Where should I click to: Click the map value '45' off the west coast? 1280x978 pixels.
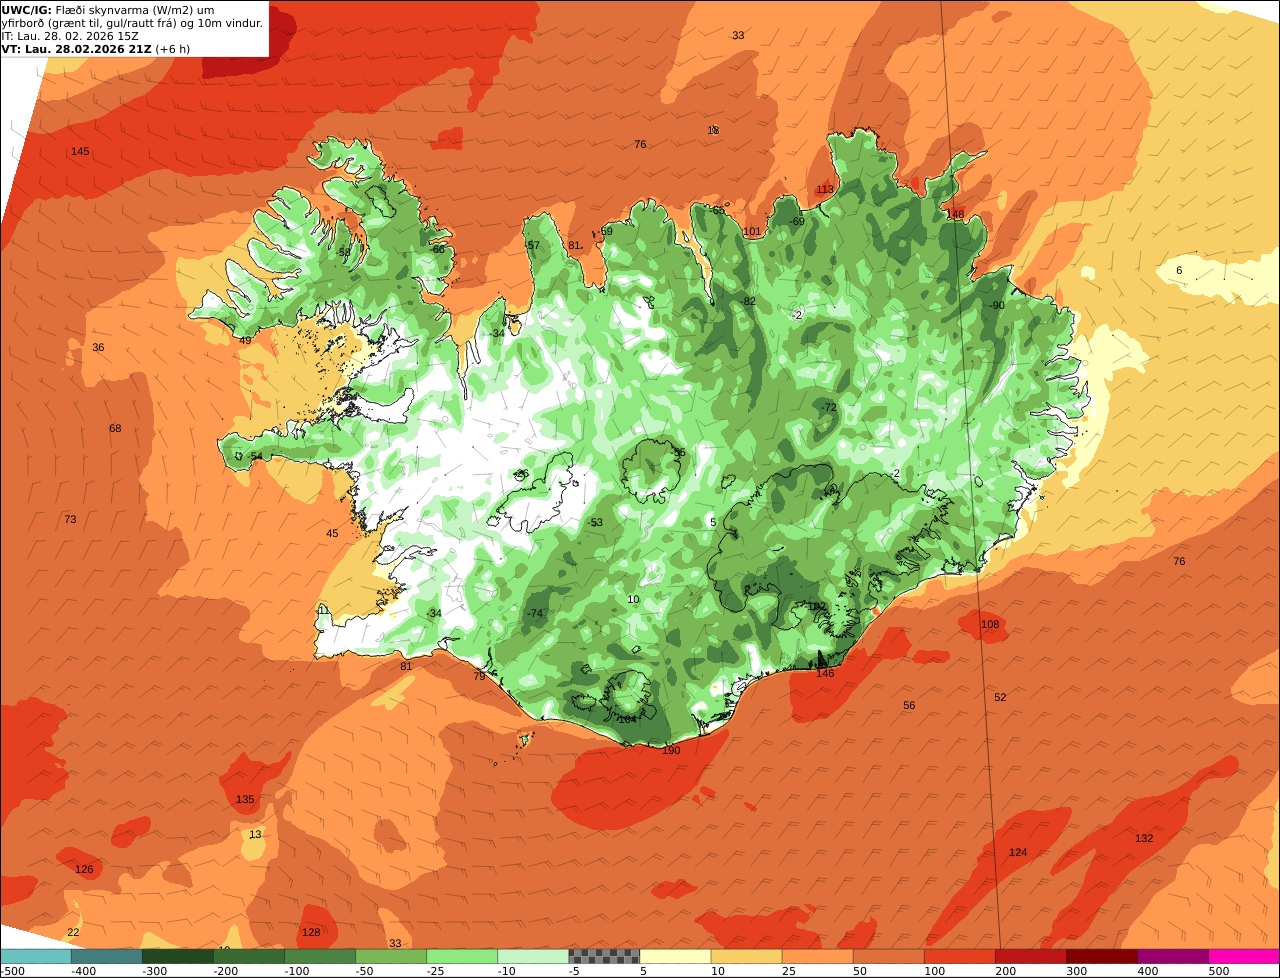(332, 533)
